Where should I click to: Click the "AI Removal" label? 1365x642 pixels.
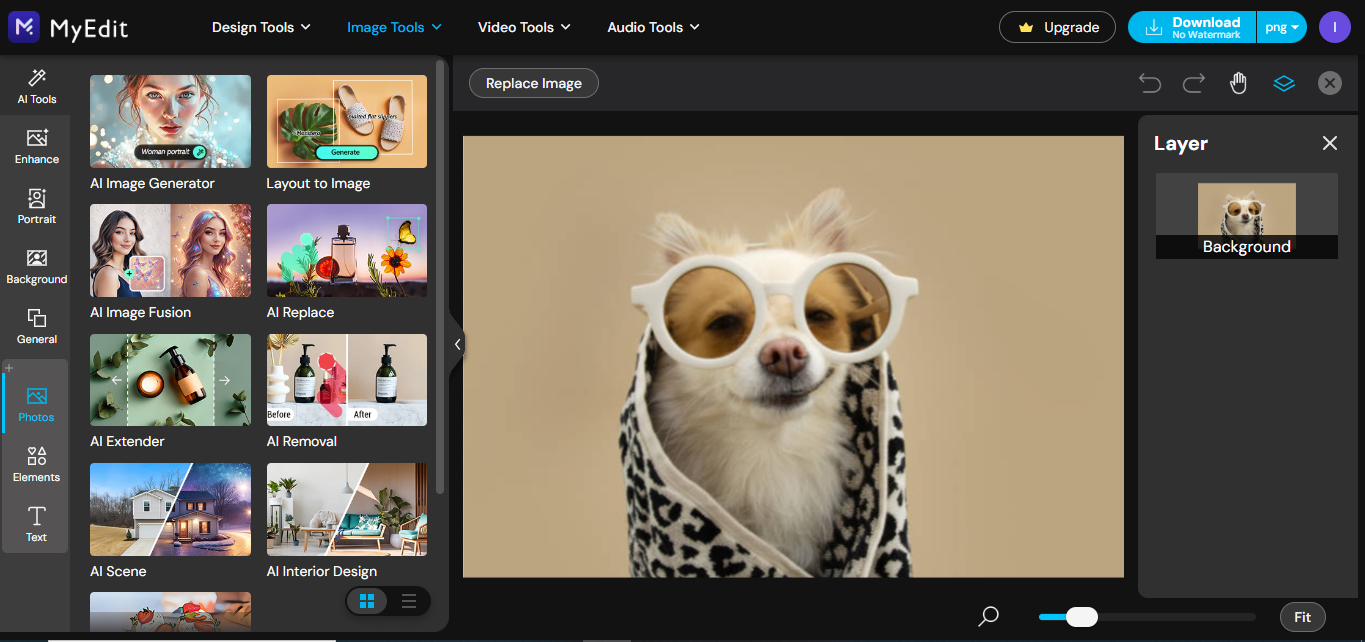pyautogui.click(x=301, y=441)
